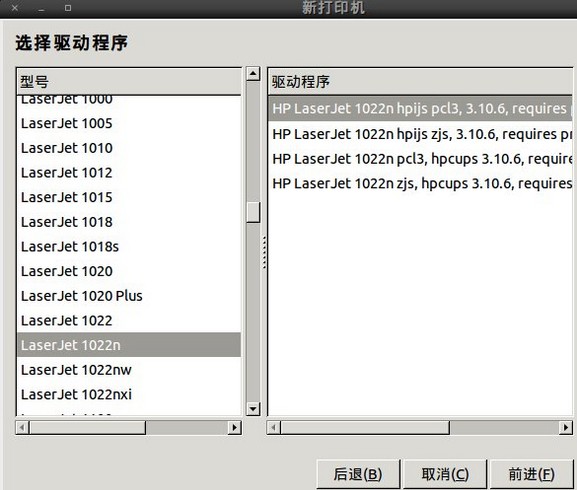This screenshot has width=577, height=490.
Task: Choose LaserJet 1018 model row
Action: tap(129, 222)
